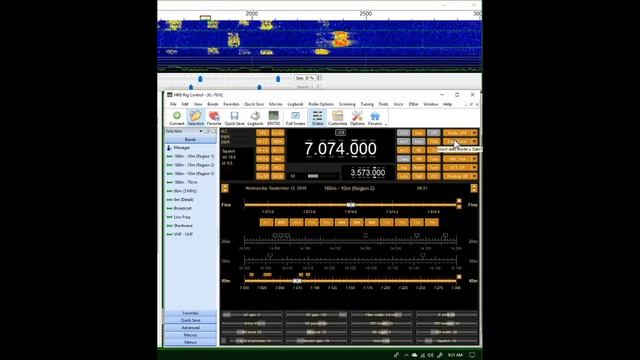Open the Edit menu
The width and height of the screenshot is (640, 360).
point(185,104)
